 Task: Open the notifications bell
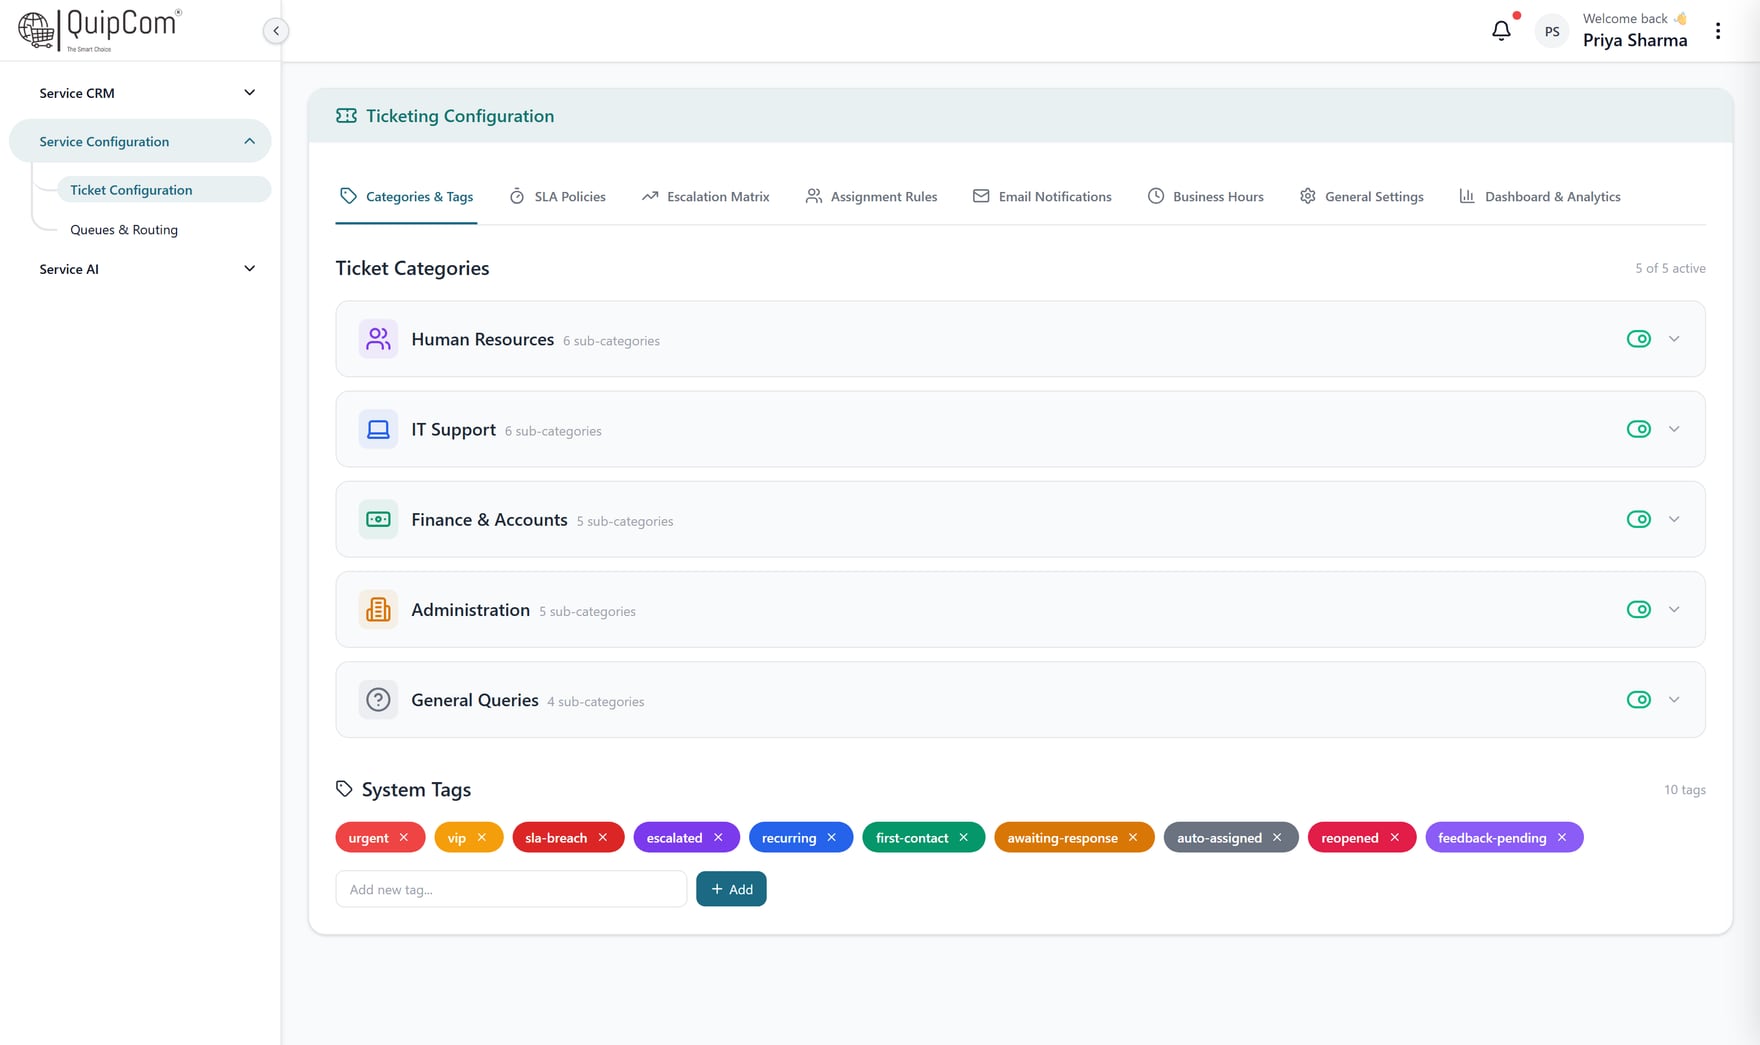(1501, 31)
